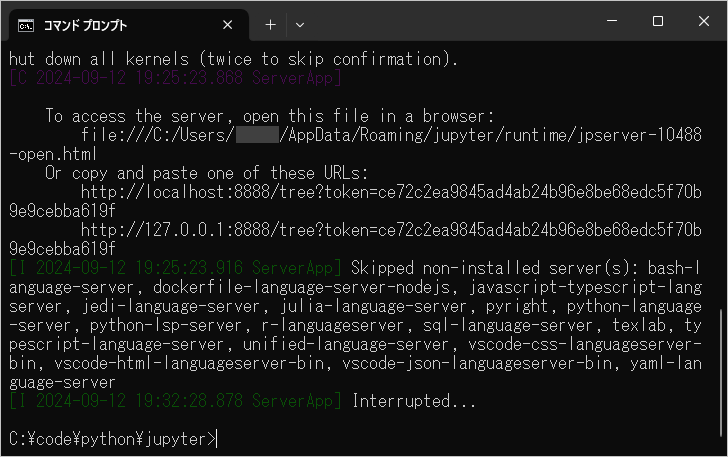Click the "To access the server" line
This screenshot has height=457, width=728.
pyautogui.click(x=269, y=115)
